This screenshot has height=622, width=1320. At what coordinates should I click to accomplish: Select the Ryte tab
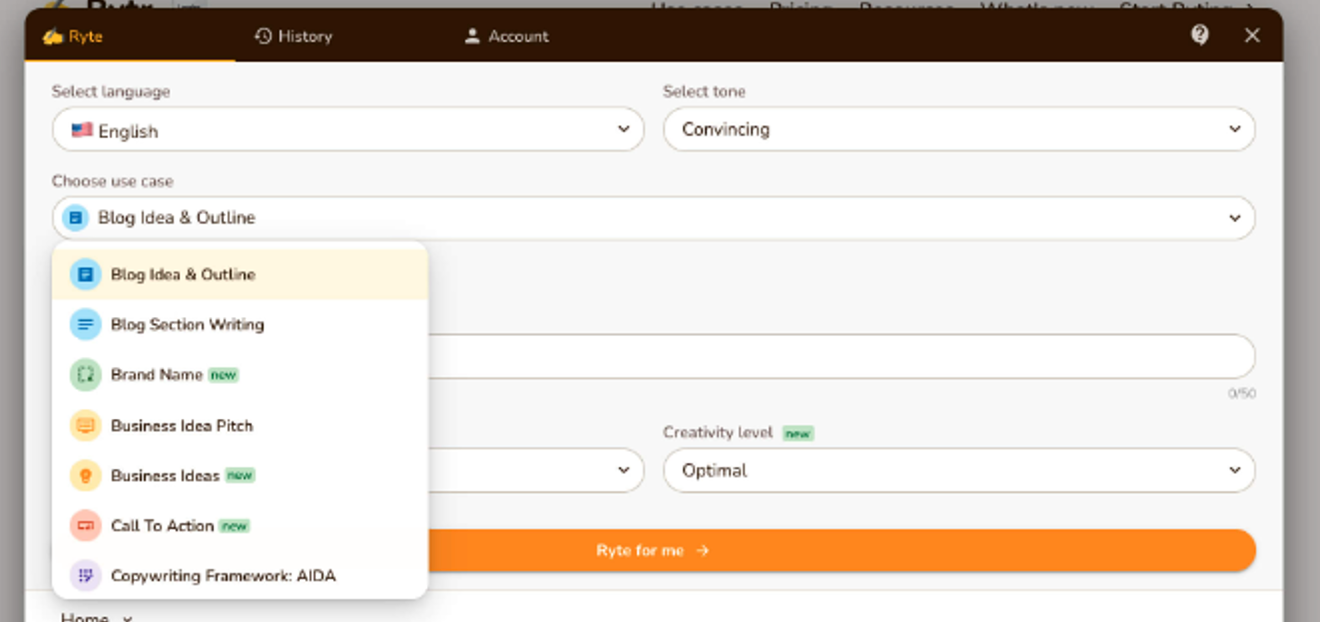click(x=72, y=37)
